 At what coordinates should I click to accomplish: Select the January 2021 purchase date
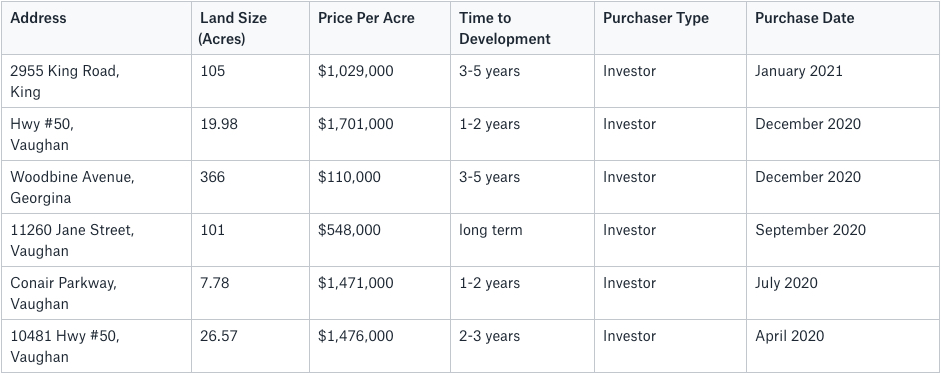tap(843, 81)
